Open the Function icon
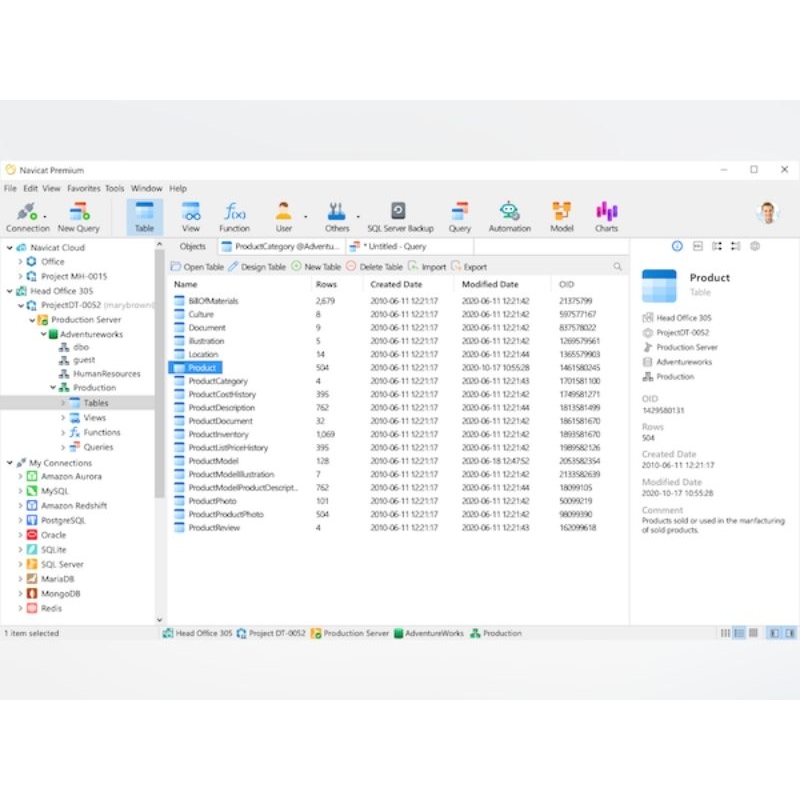 (234, 217)
